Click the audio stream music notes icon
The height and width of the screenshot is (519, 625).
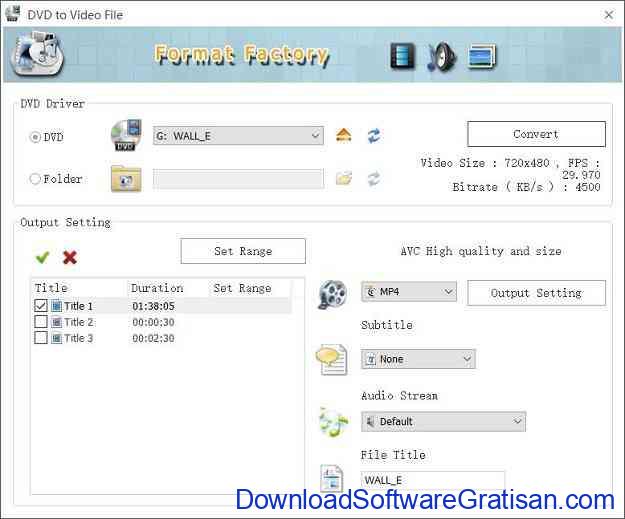point(333,422)
